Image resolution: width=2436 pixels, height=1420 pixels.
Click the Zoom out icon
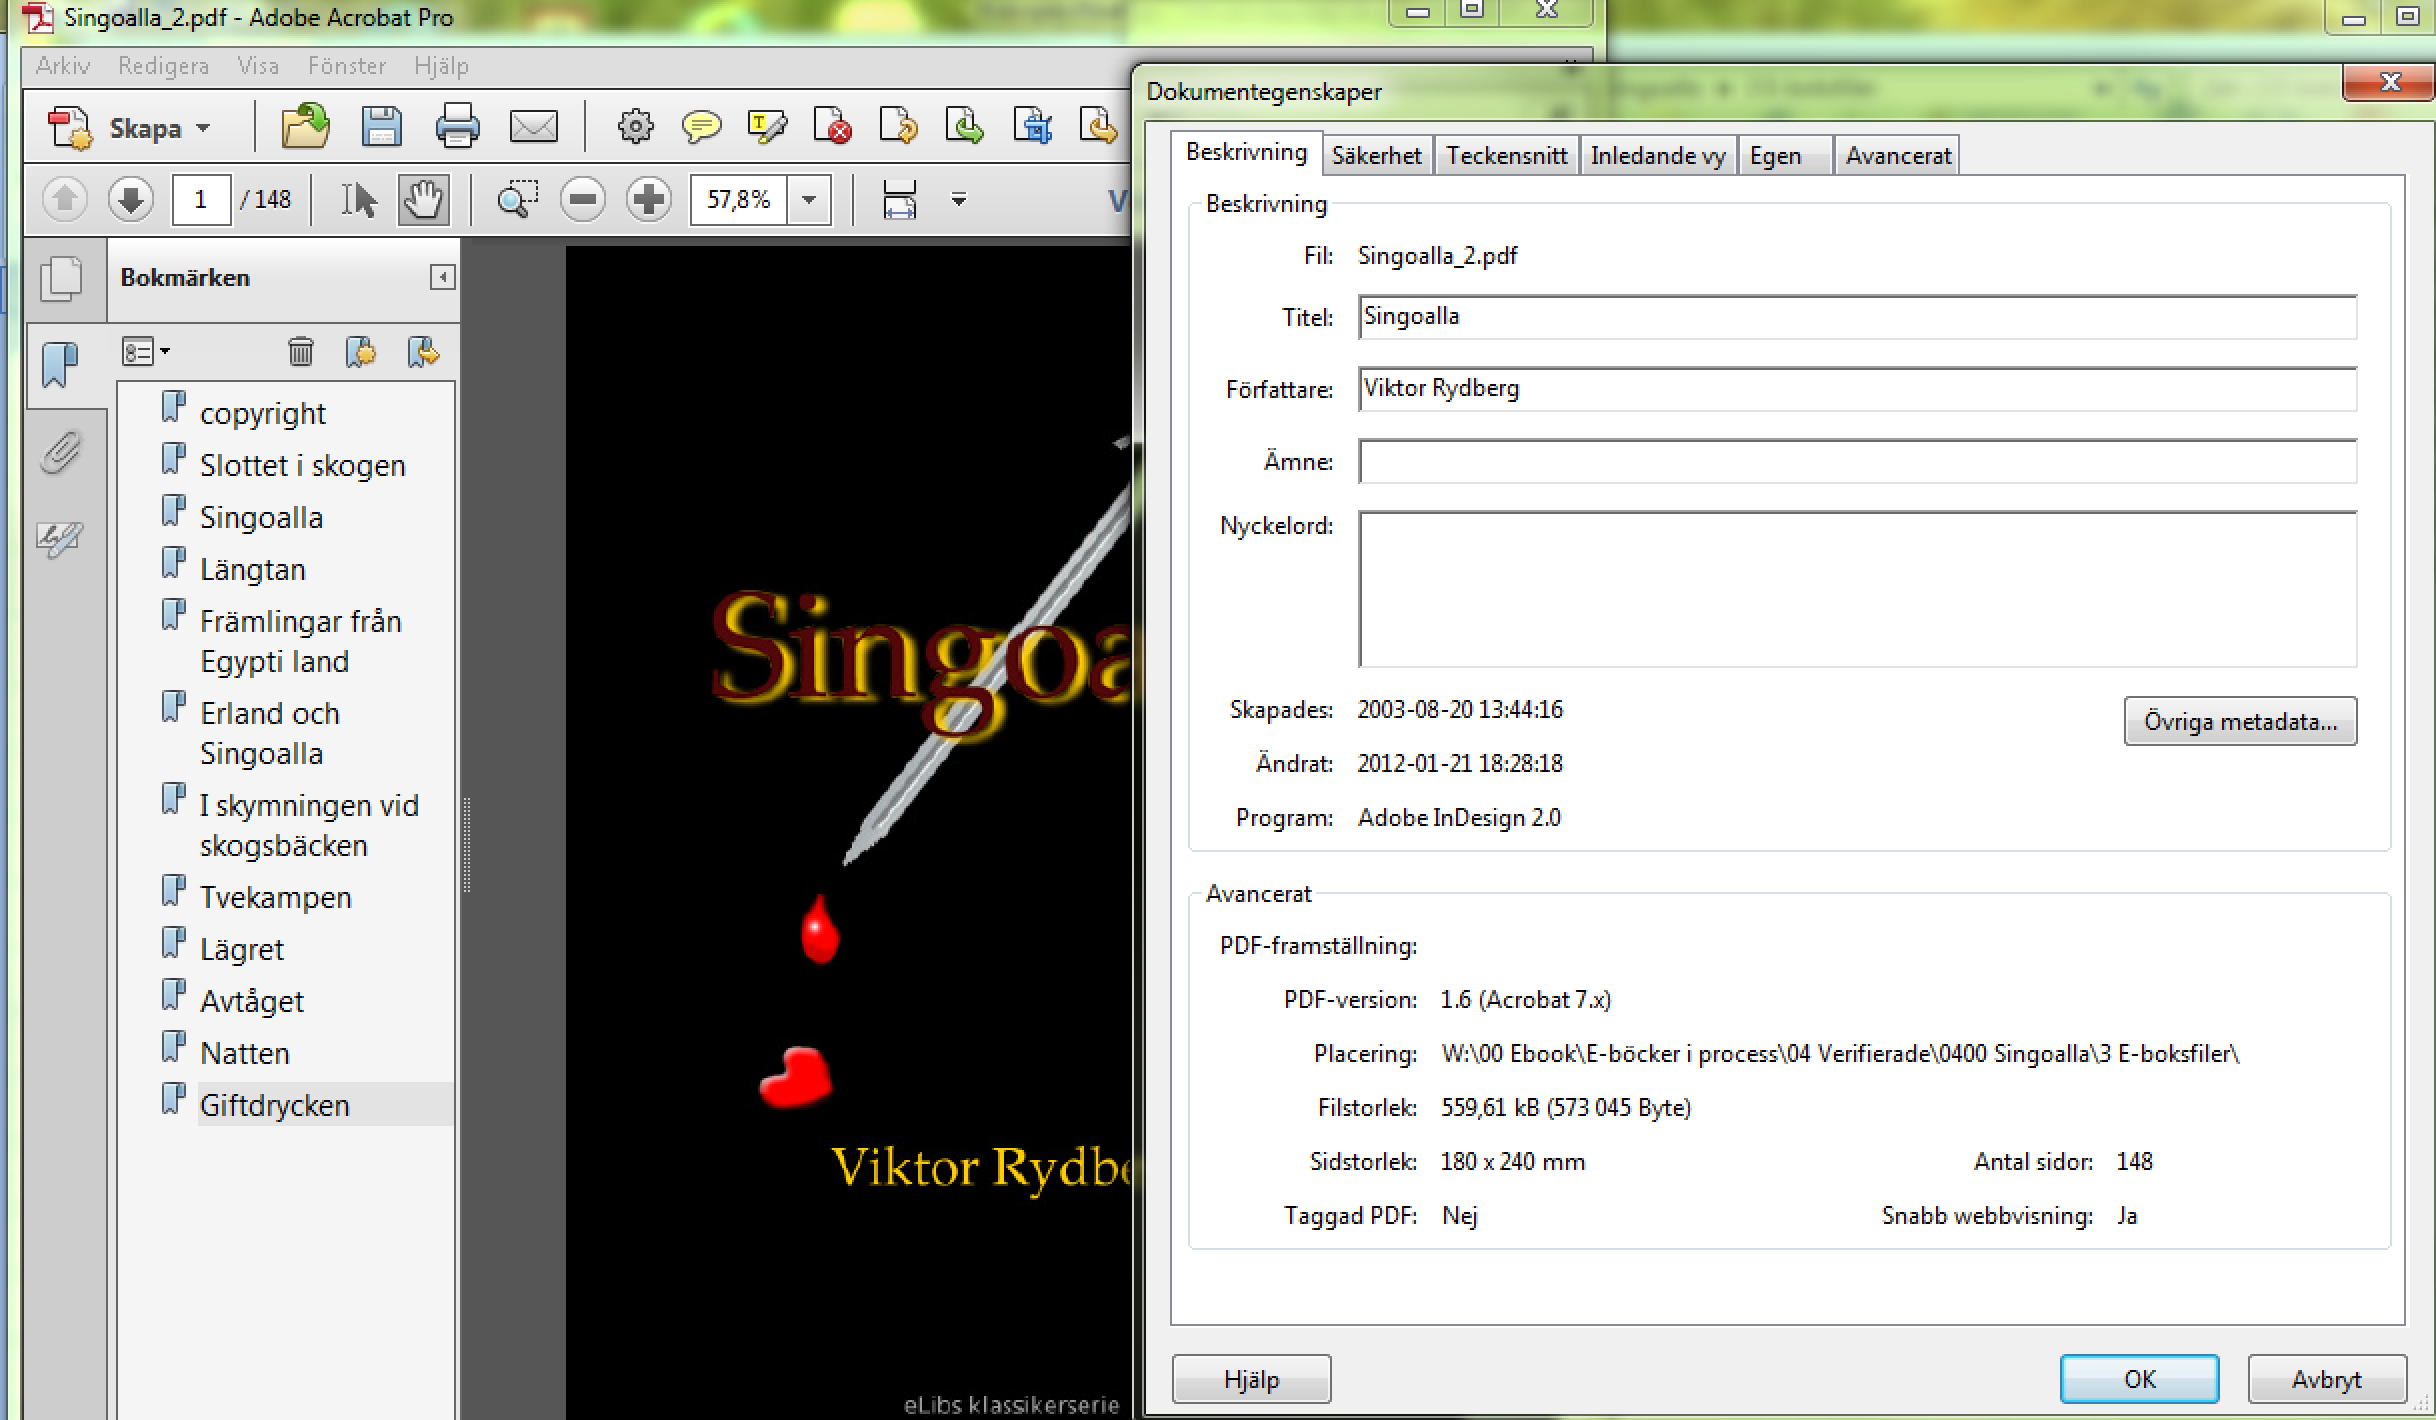coord(582,199)
